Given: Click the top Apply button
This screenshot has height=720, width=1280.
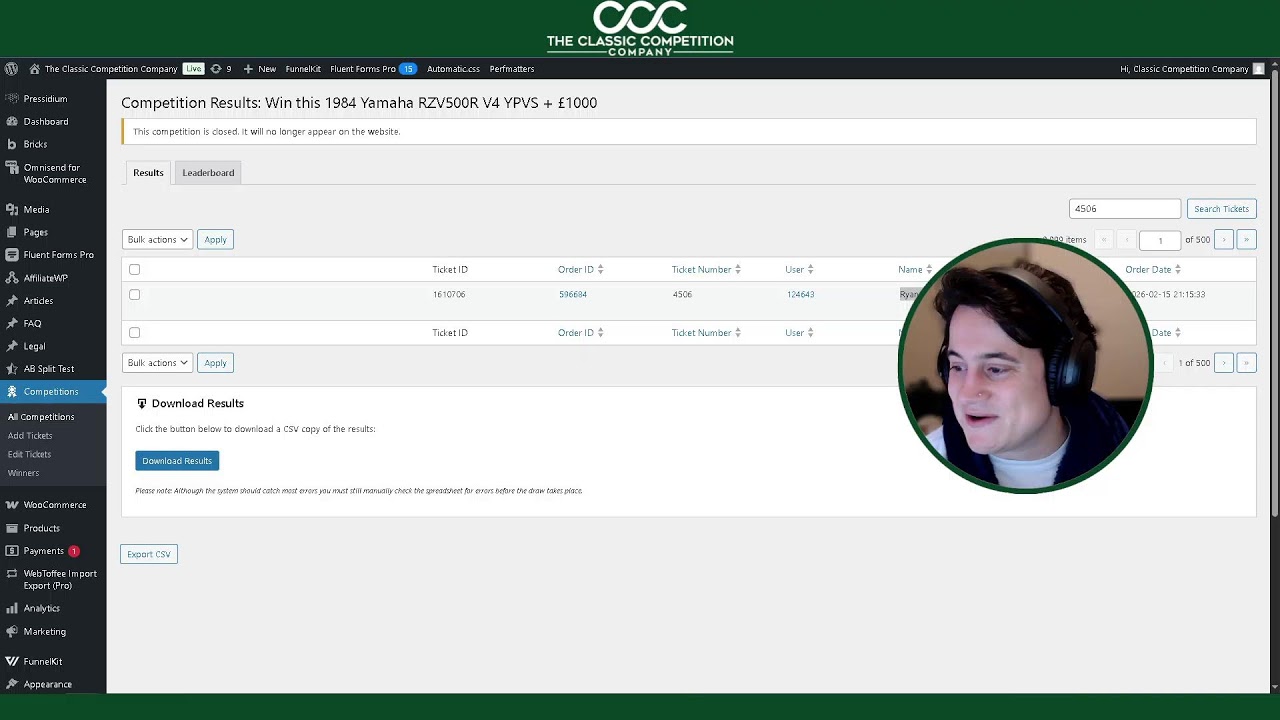Looking at the screenshot, I should click(x=215, y=240).
